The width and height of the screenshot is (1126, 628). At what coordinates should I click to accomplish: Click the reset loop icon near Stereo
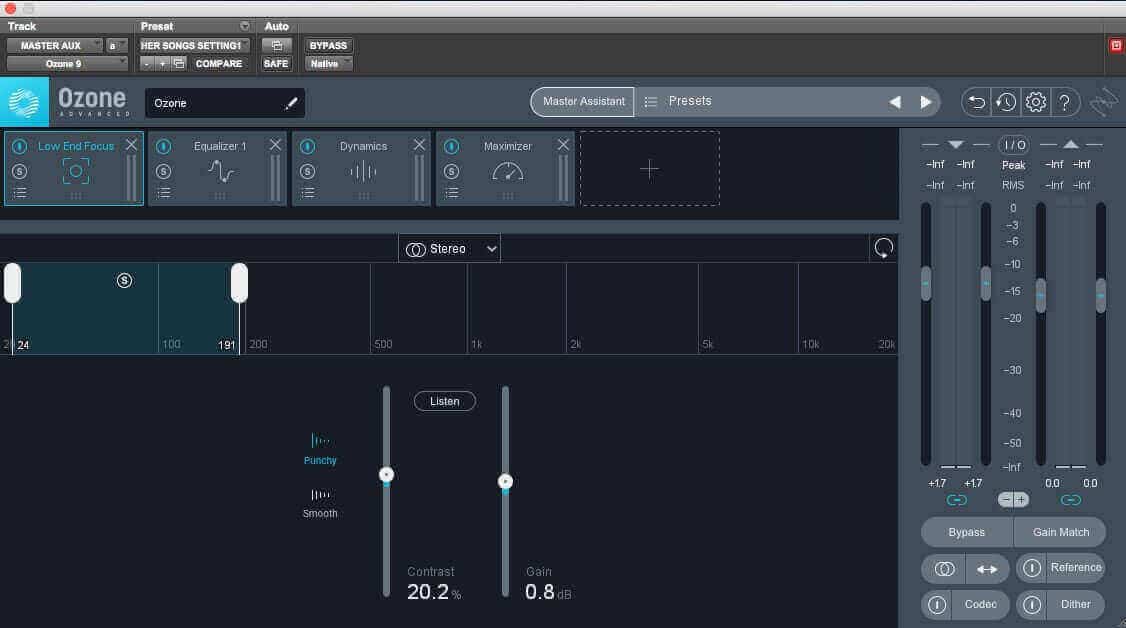[x=883, y=248]
